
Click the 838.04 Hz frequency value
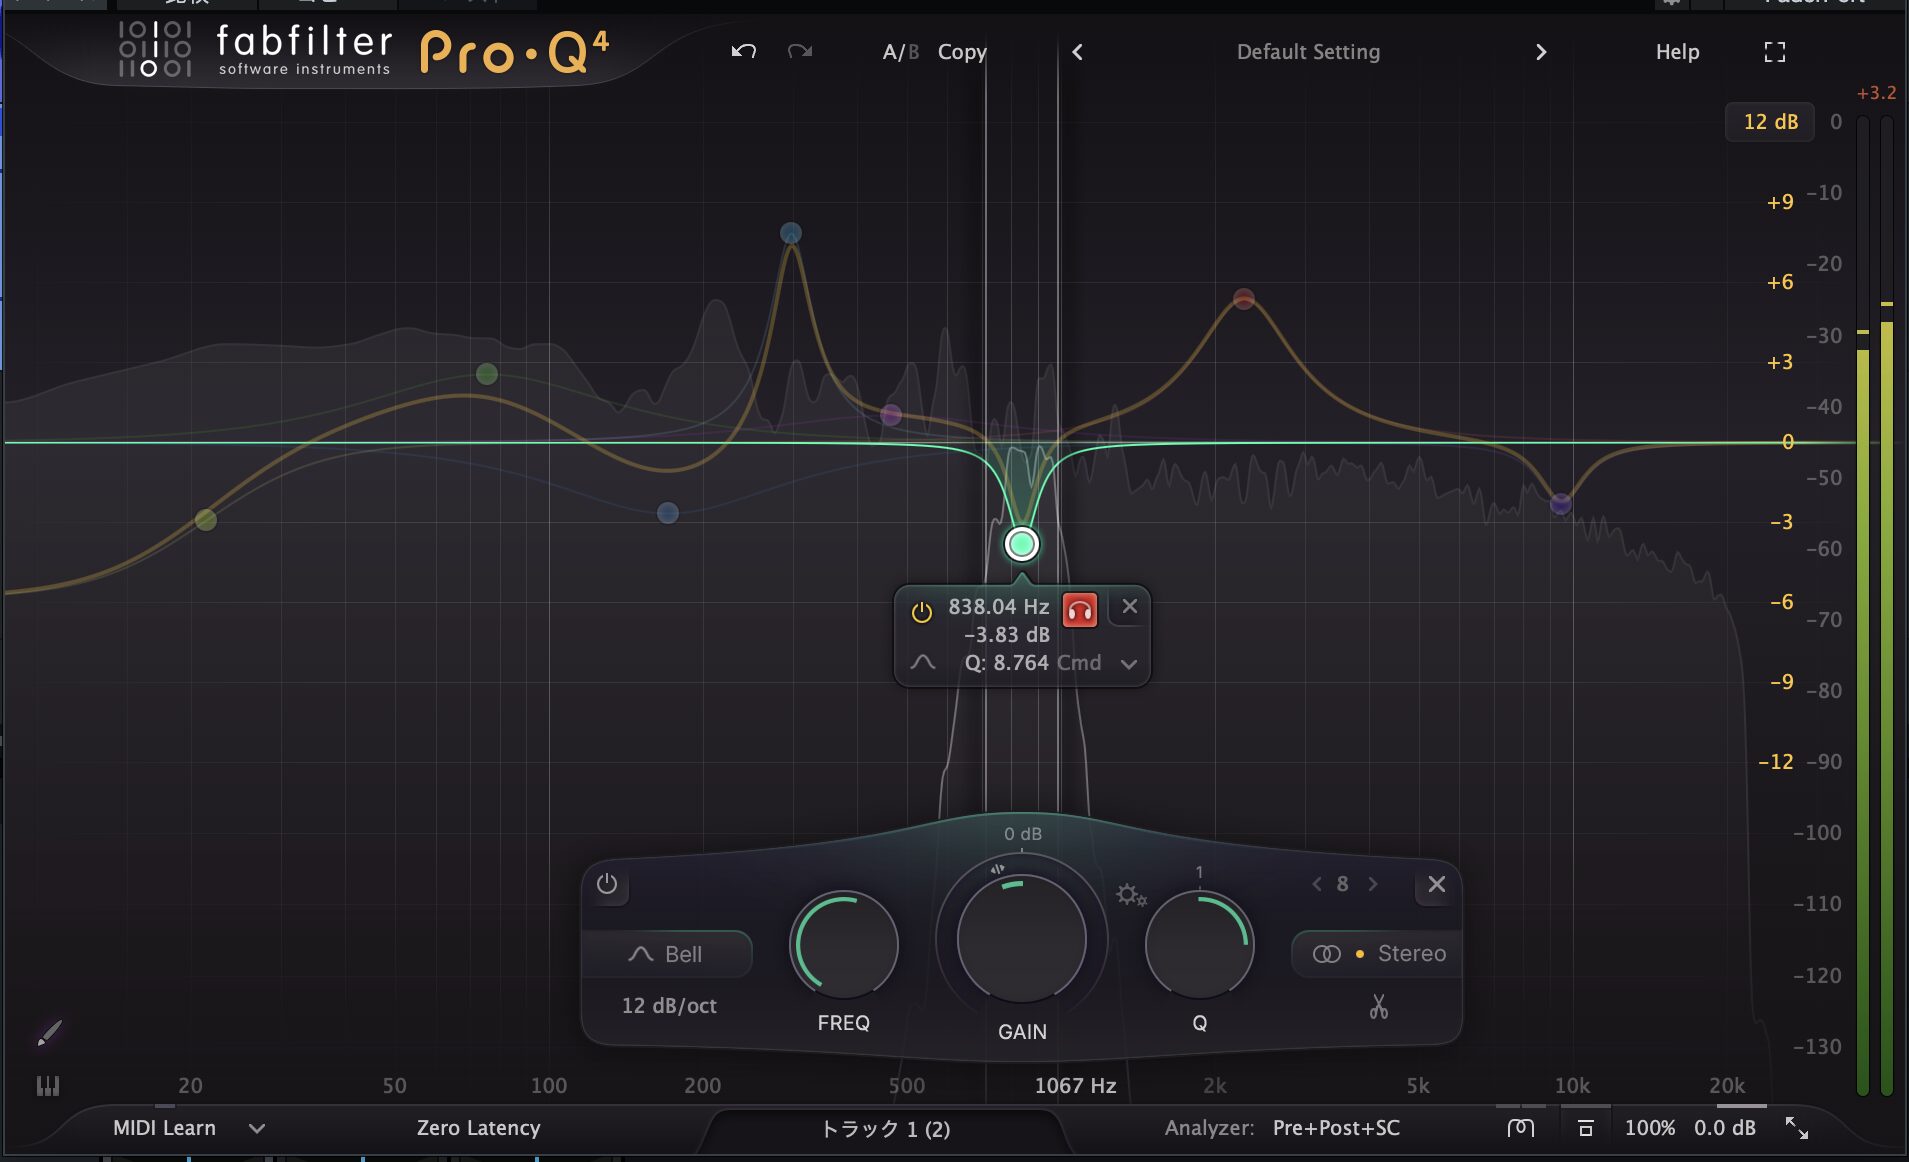tap(998, 607)
